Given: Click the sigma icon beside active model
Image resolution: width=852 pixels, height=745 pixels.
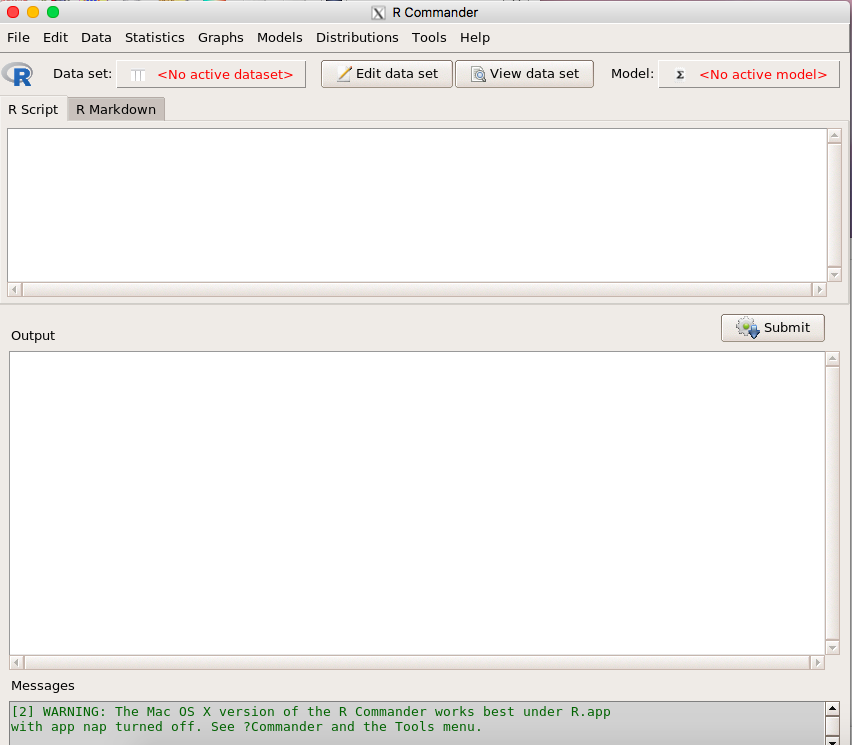Looking at the screenshot, I should (x=680, y=74).
